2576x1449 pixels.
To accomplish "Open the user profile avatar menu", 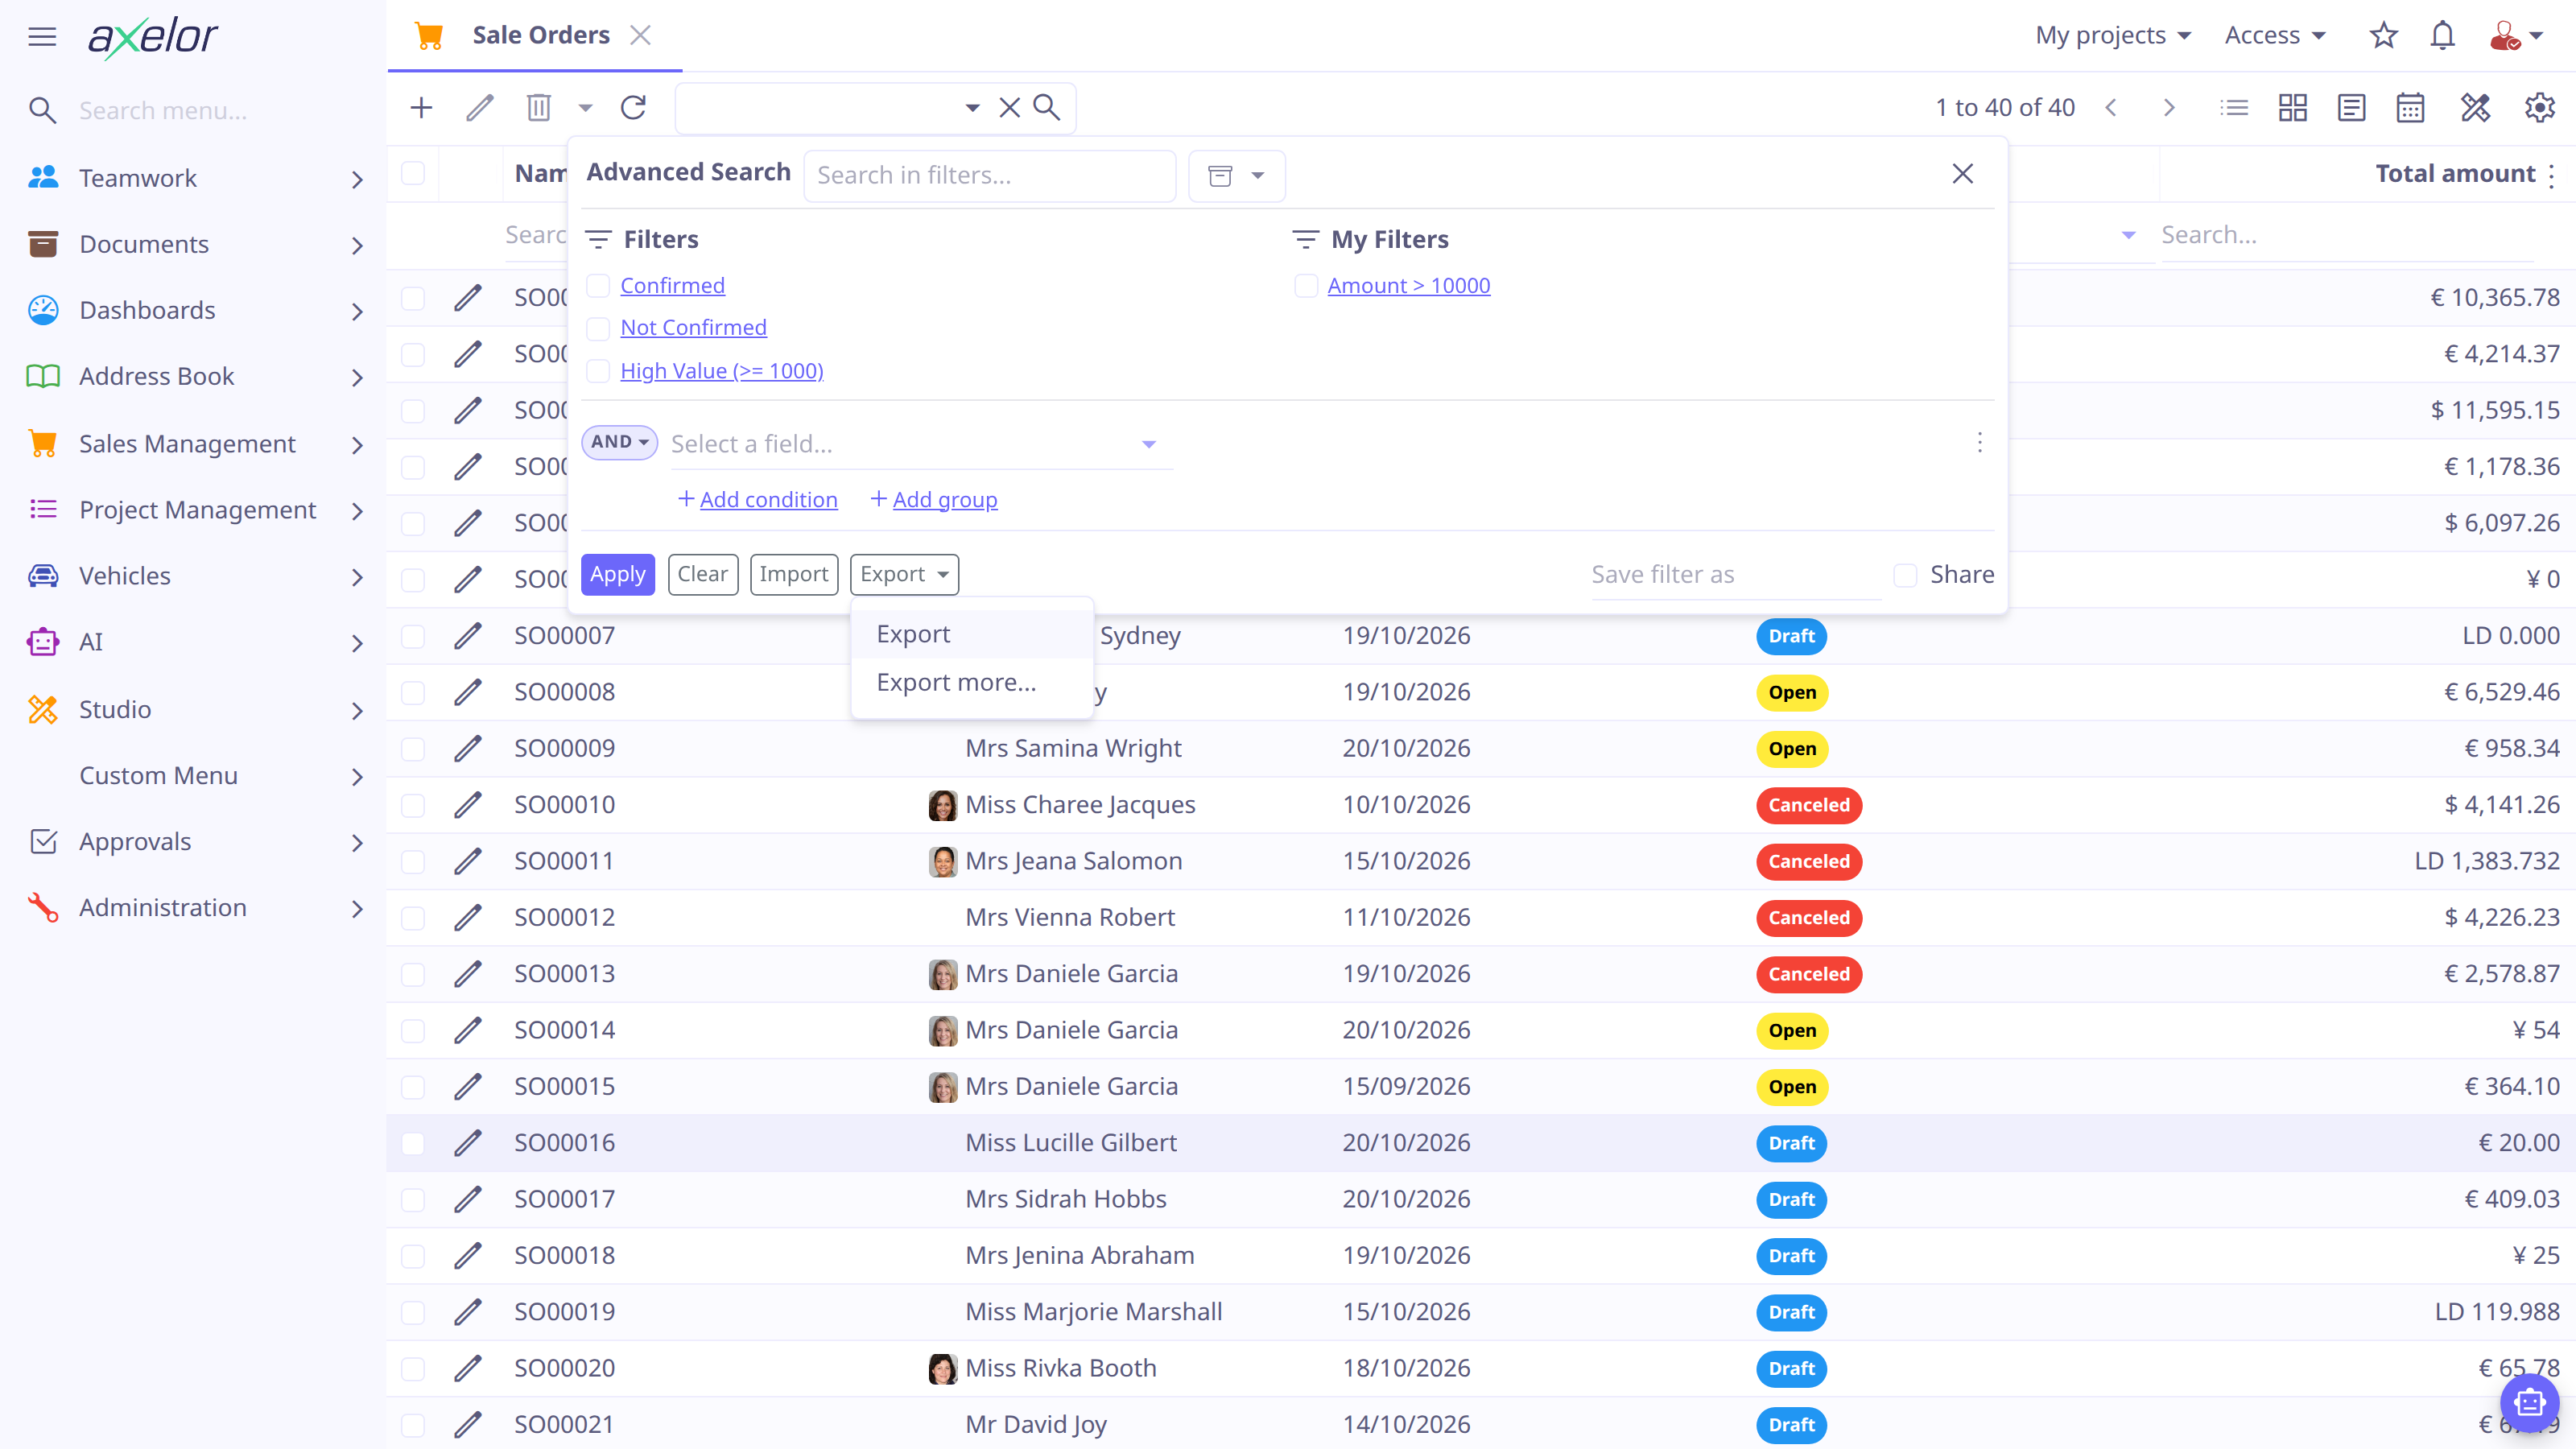I will coord(2516,36).
